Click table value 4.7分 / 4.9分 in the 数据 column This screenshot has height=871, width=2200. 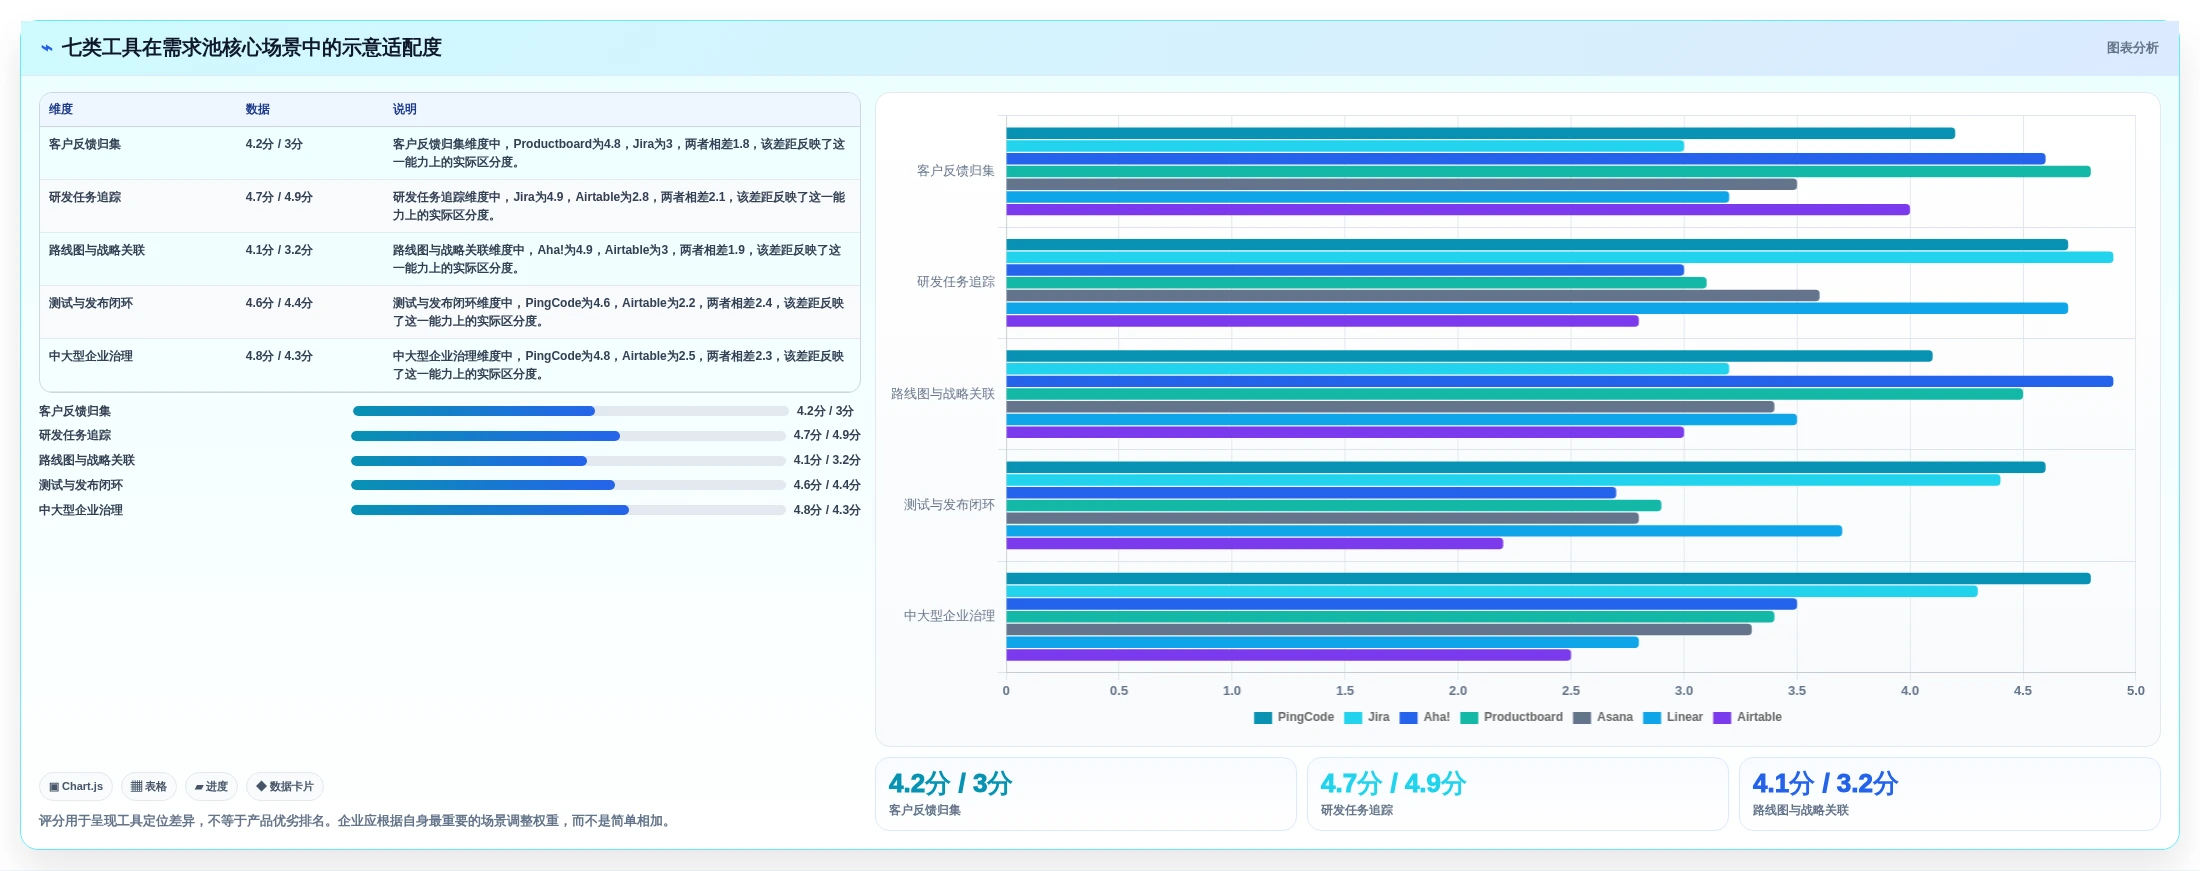coord(279,197)
